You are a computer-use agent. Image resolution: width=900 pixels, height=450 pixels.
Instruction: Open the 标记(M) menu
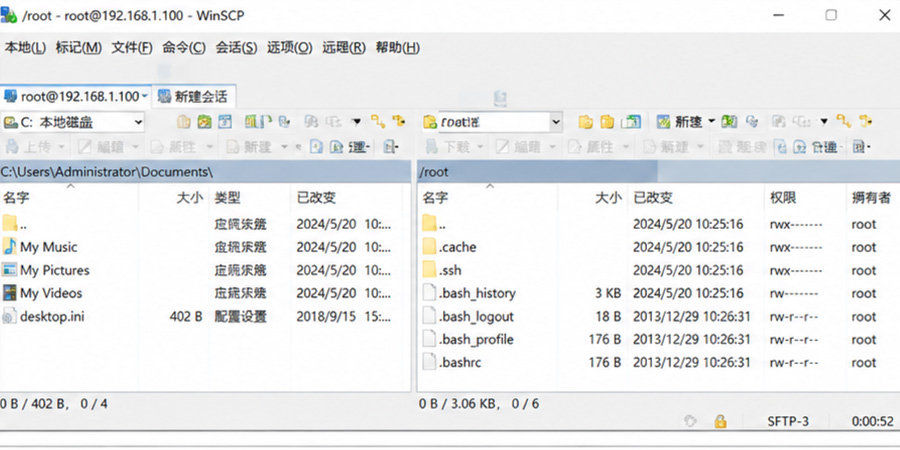click(x=79, y=48)
